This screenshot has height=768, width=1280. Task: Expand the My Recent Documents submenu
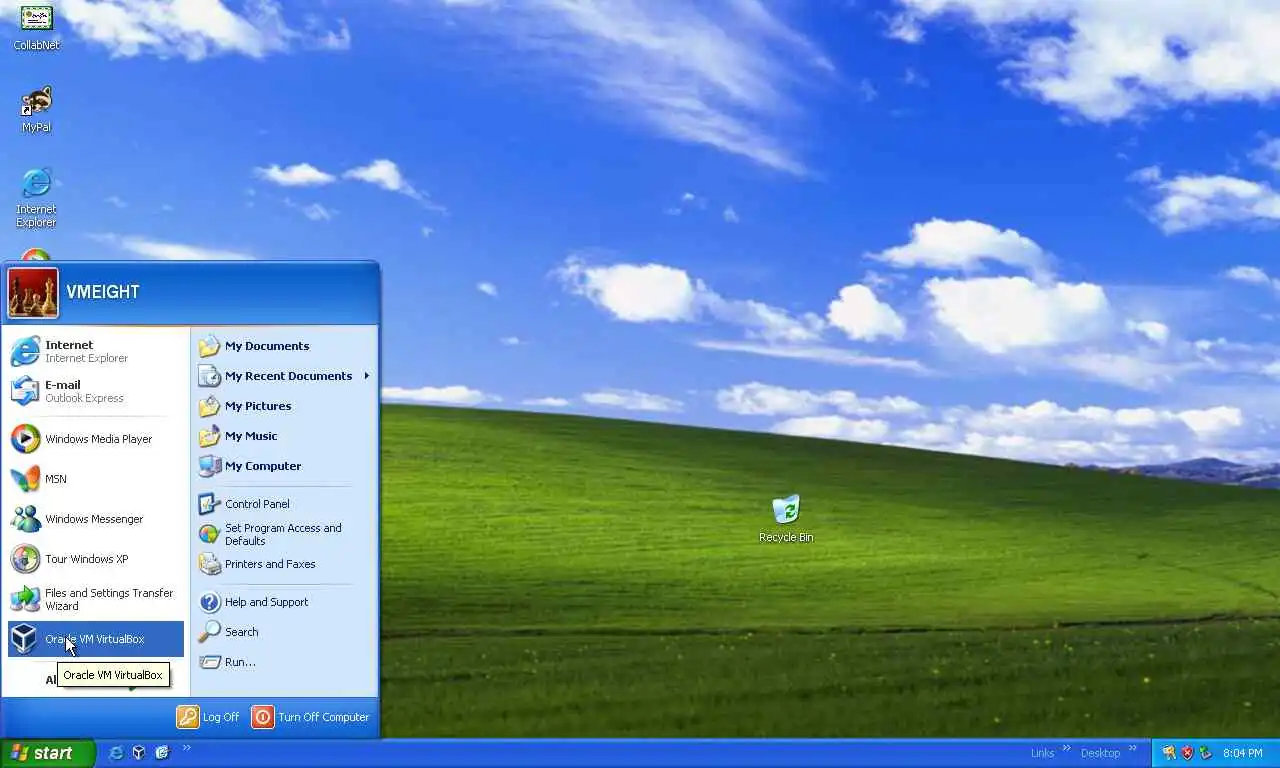point(284,376)
